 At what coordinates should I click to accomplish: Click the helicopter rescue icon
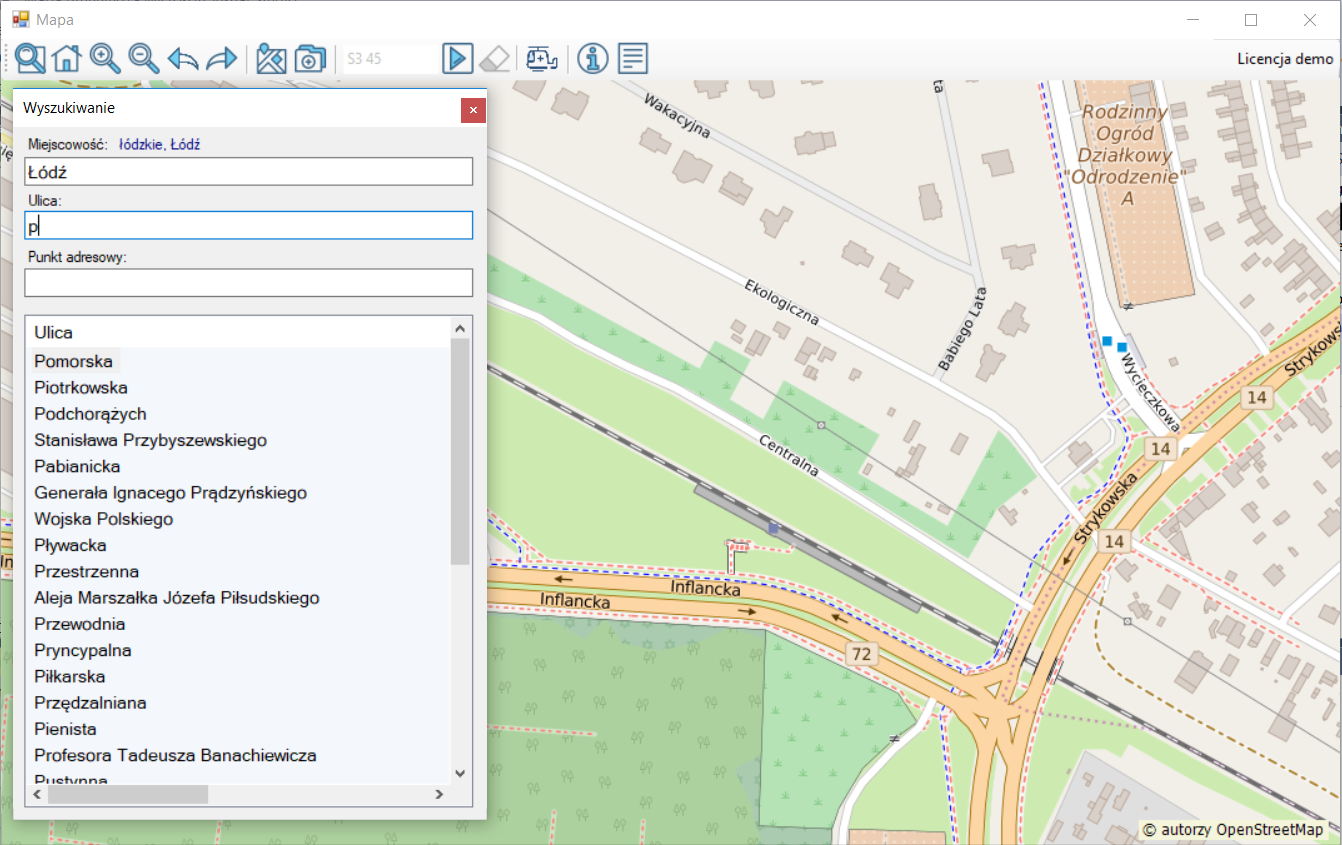541,59
